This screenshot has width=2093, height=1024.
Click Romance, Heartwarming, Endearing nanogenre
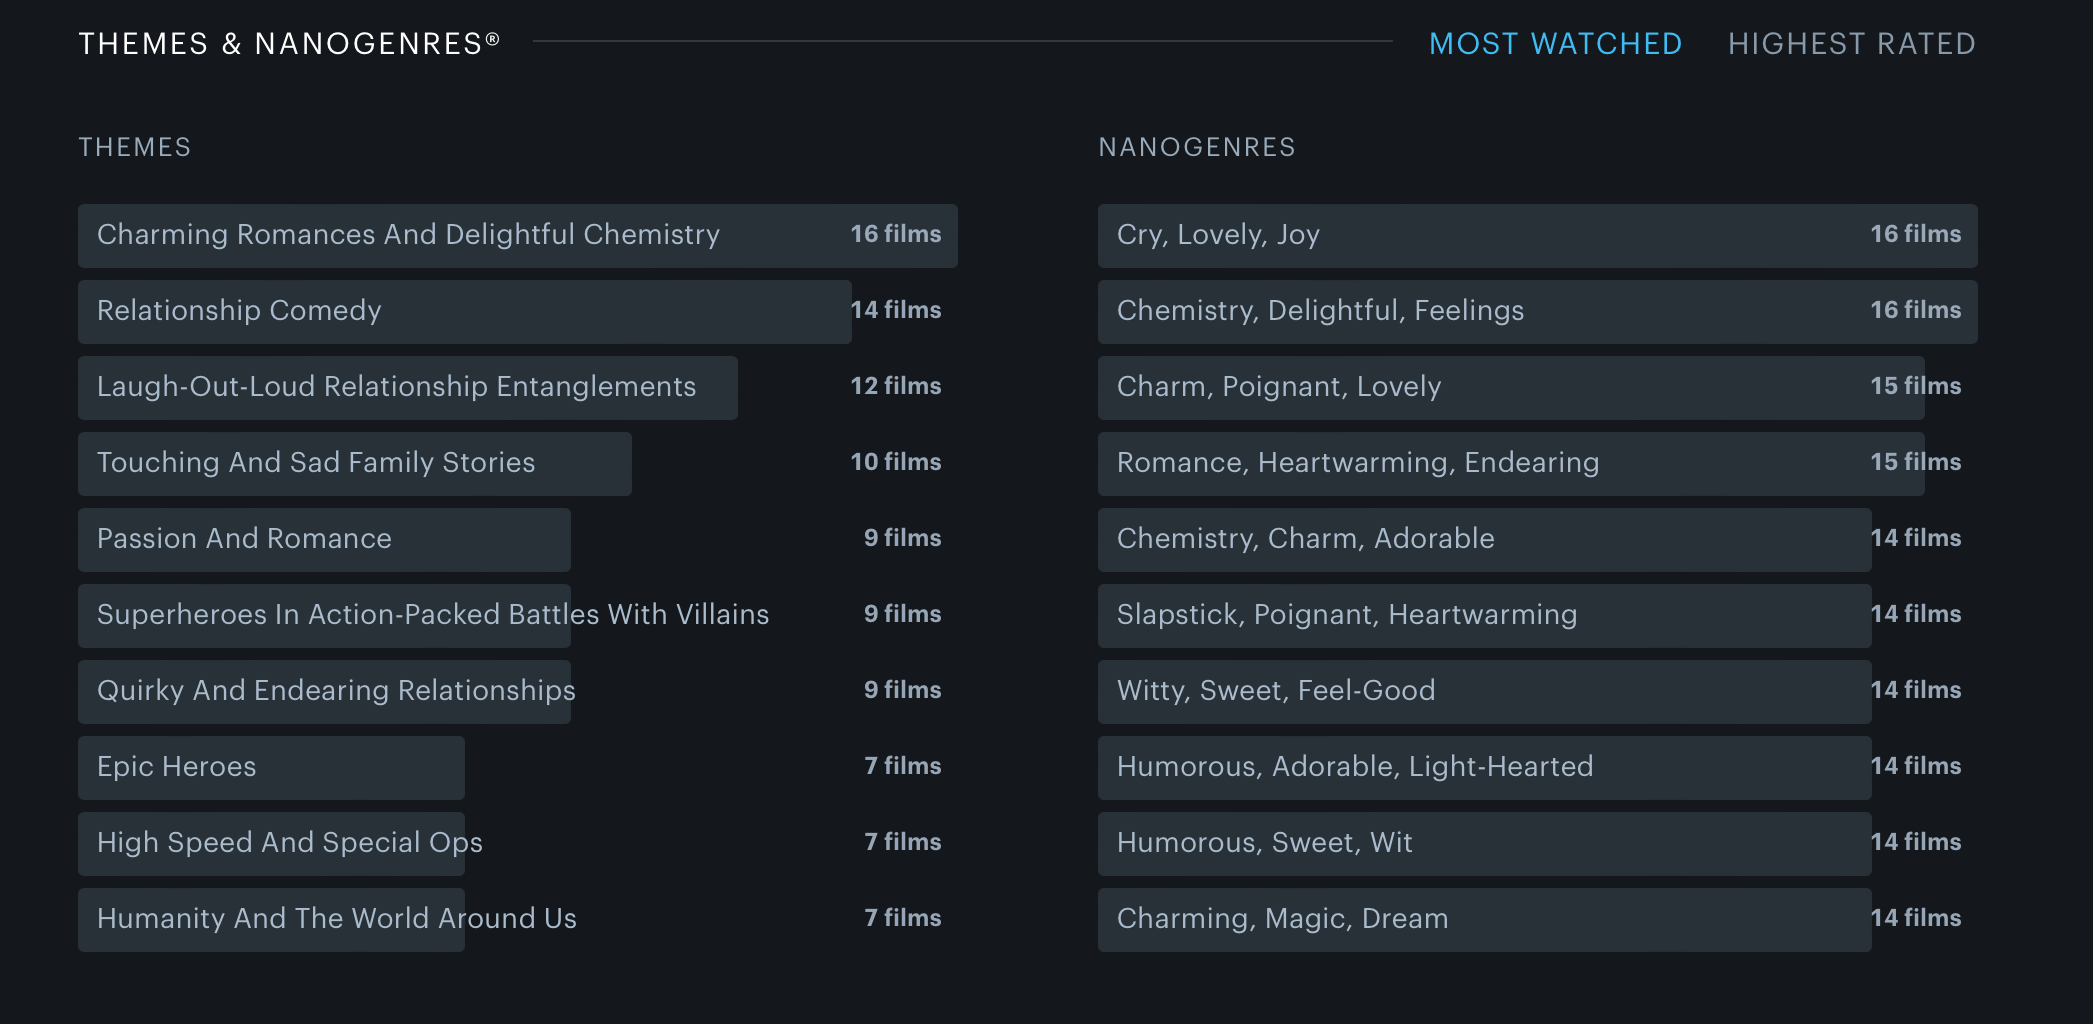click(1358, 463)
